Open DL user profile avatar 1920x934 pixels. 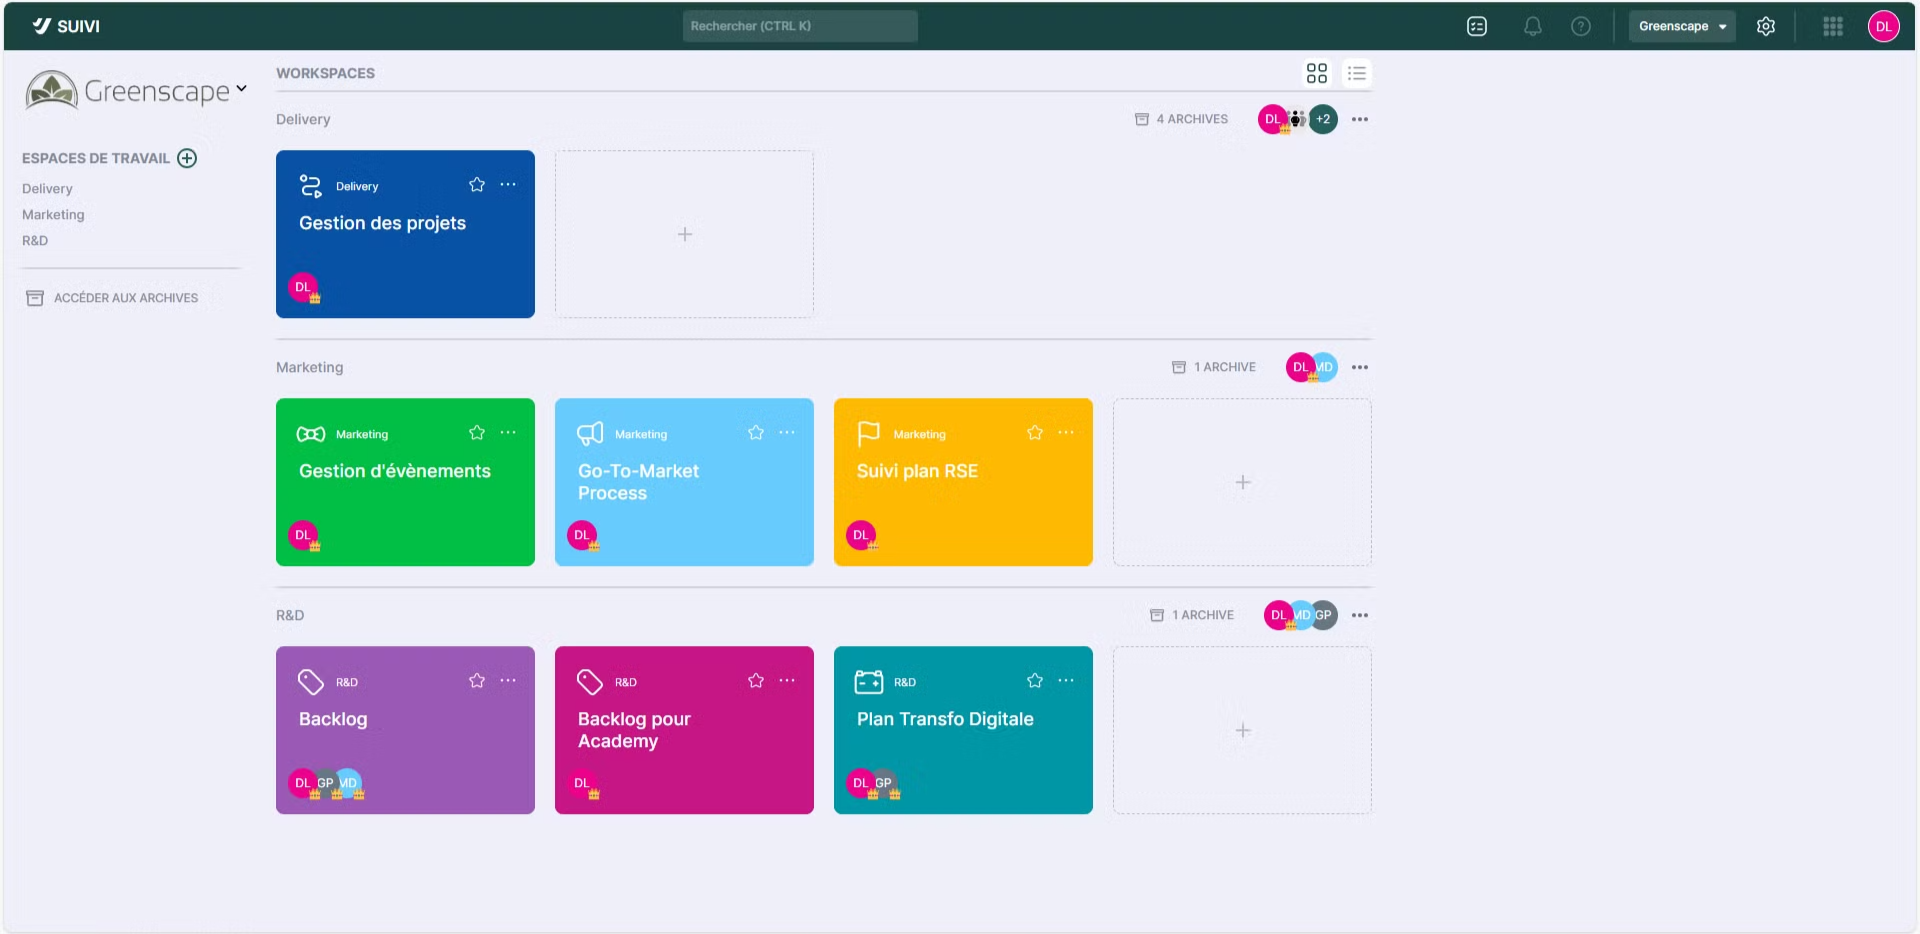pos(1883,27)
